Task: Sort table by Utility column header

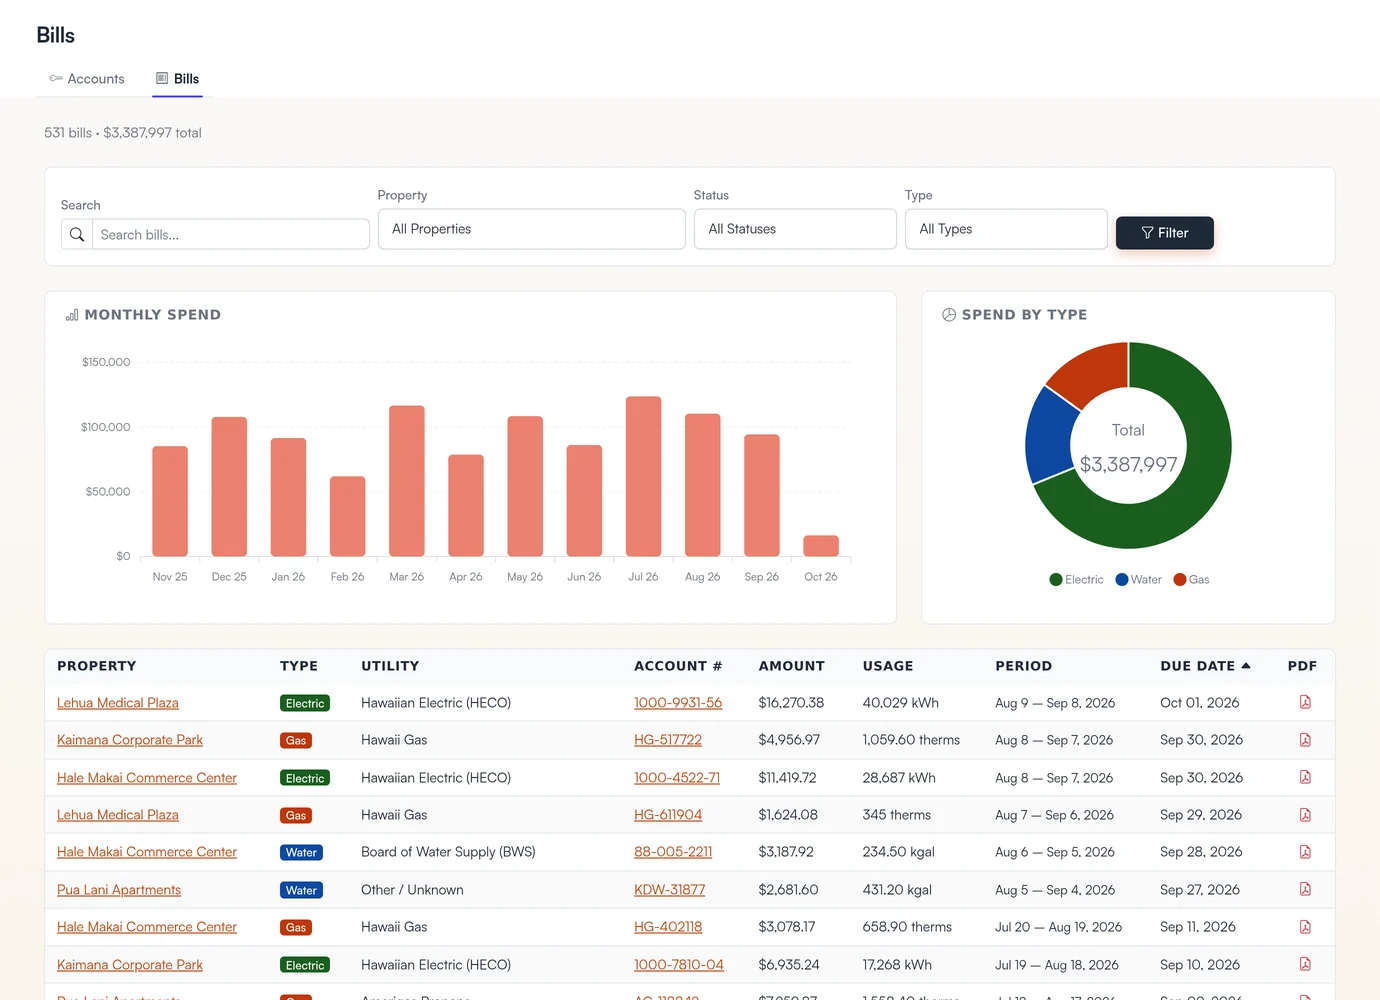Action: coord(390,666)
